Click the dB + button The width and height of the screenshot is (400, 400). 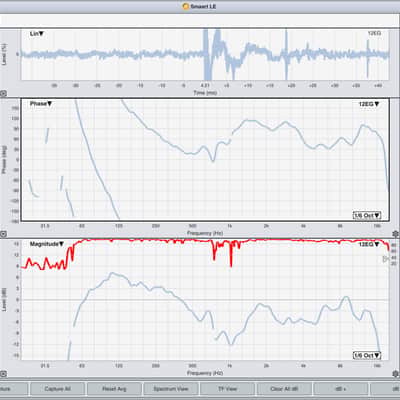click(x=341, y=389)
